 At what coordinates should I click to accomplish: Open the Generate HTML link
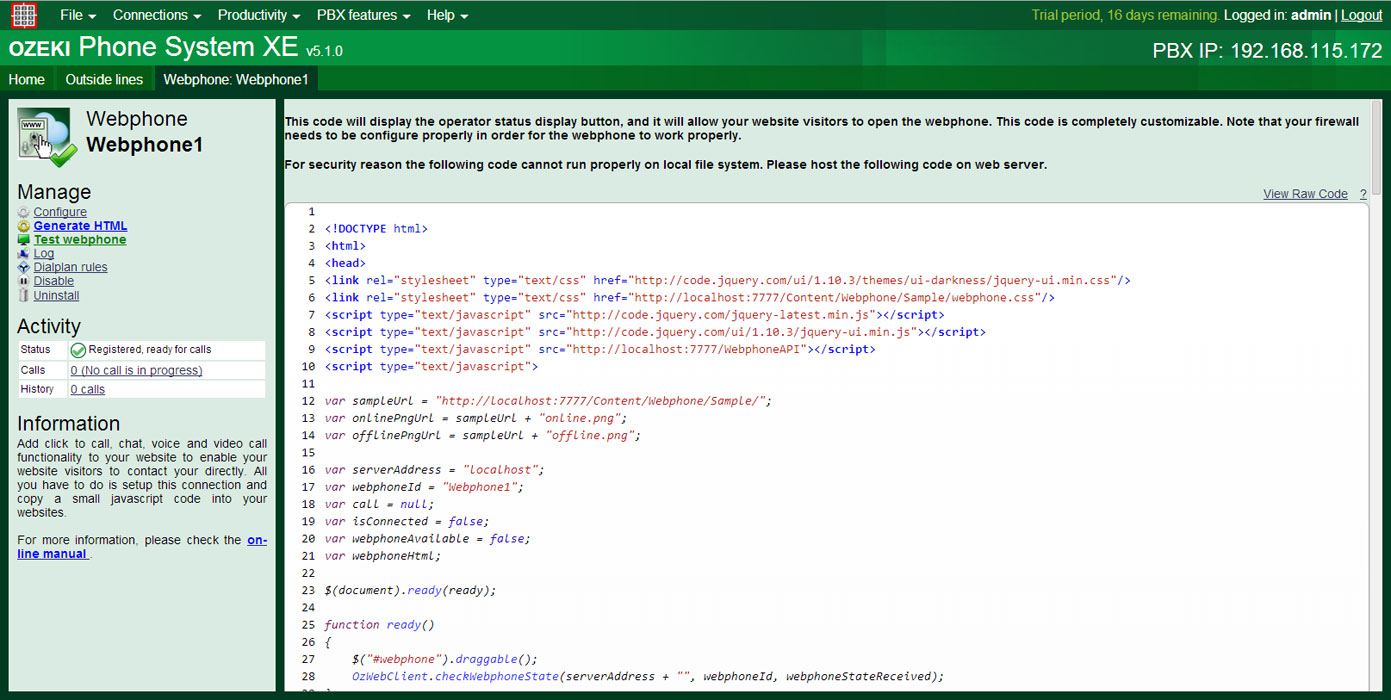(80, 226)
